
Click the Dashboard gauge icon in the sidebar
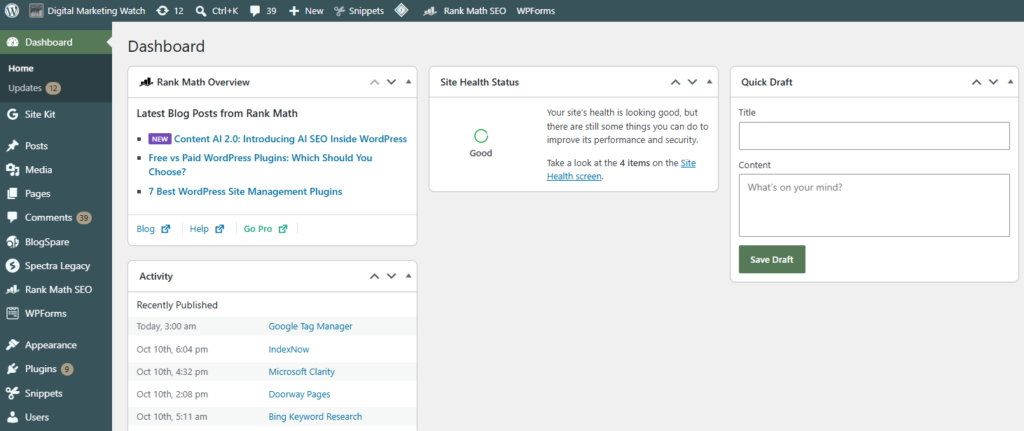tap(12, 42)
